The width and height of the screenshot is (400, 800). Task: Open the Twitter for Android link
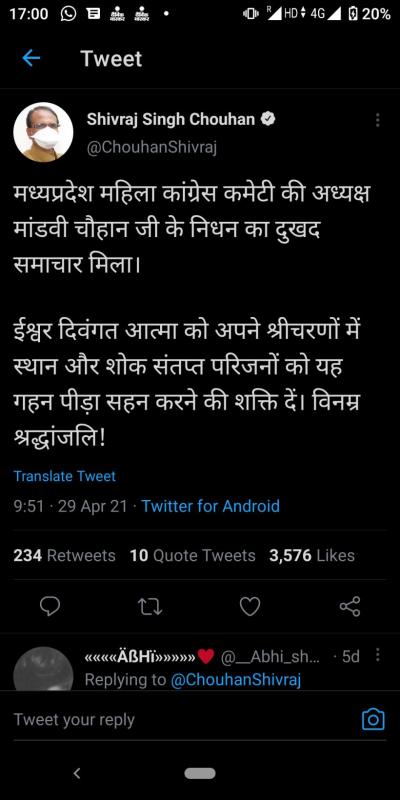click(x=210, y=506)
